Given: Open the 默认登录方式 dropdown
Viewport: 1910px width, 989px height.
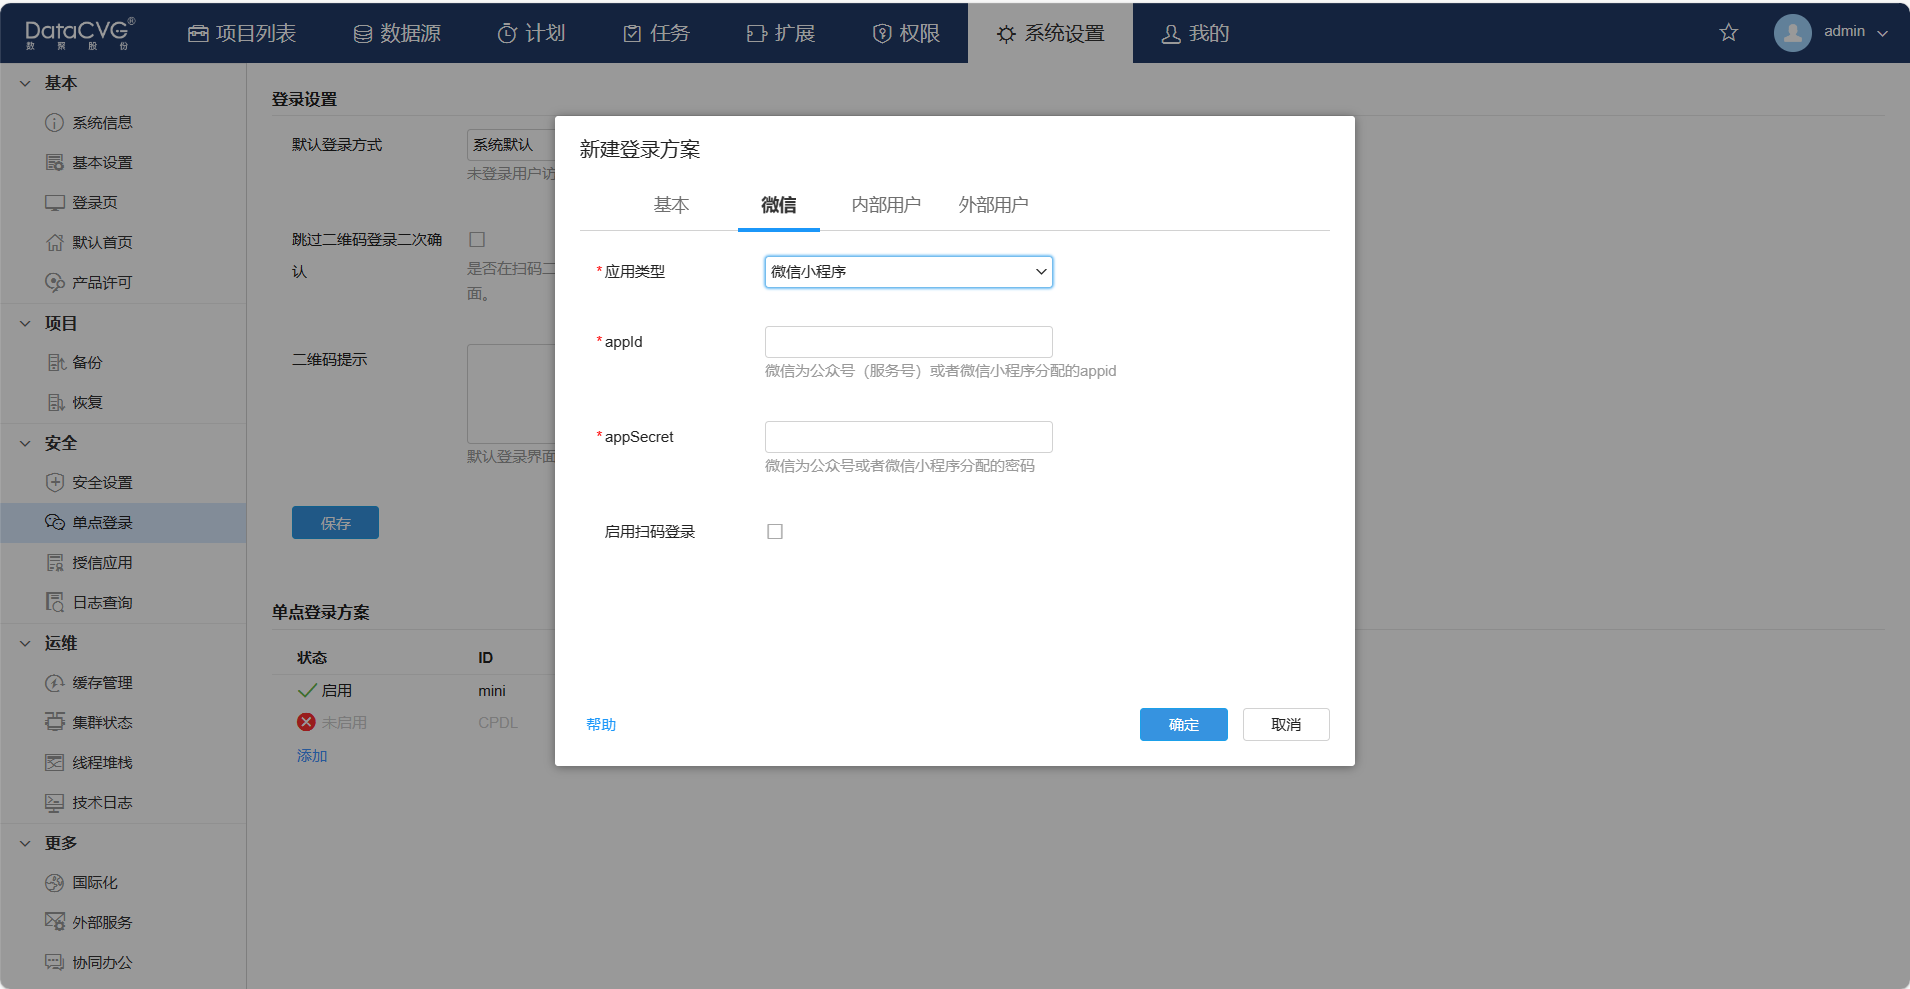Looking at the screenshot, I should (511, 145).
